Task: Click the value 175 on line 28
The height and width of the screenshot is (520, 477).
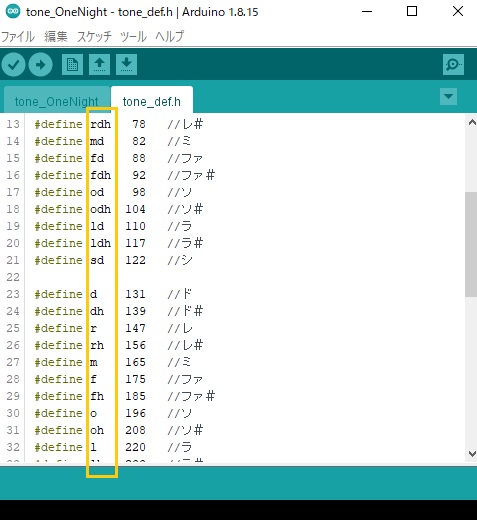Action: point(135,379)
